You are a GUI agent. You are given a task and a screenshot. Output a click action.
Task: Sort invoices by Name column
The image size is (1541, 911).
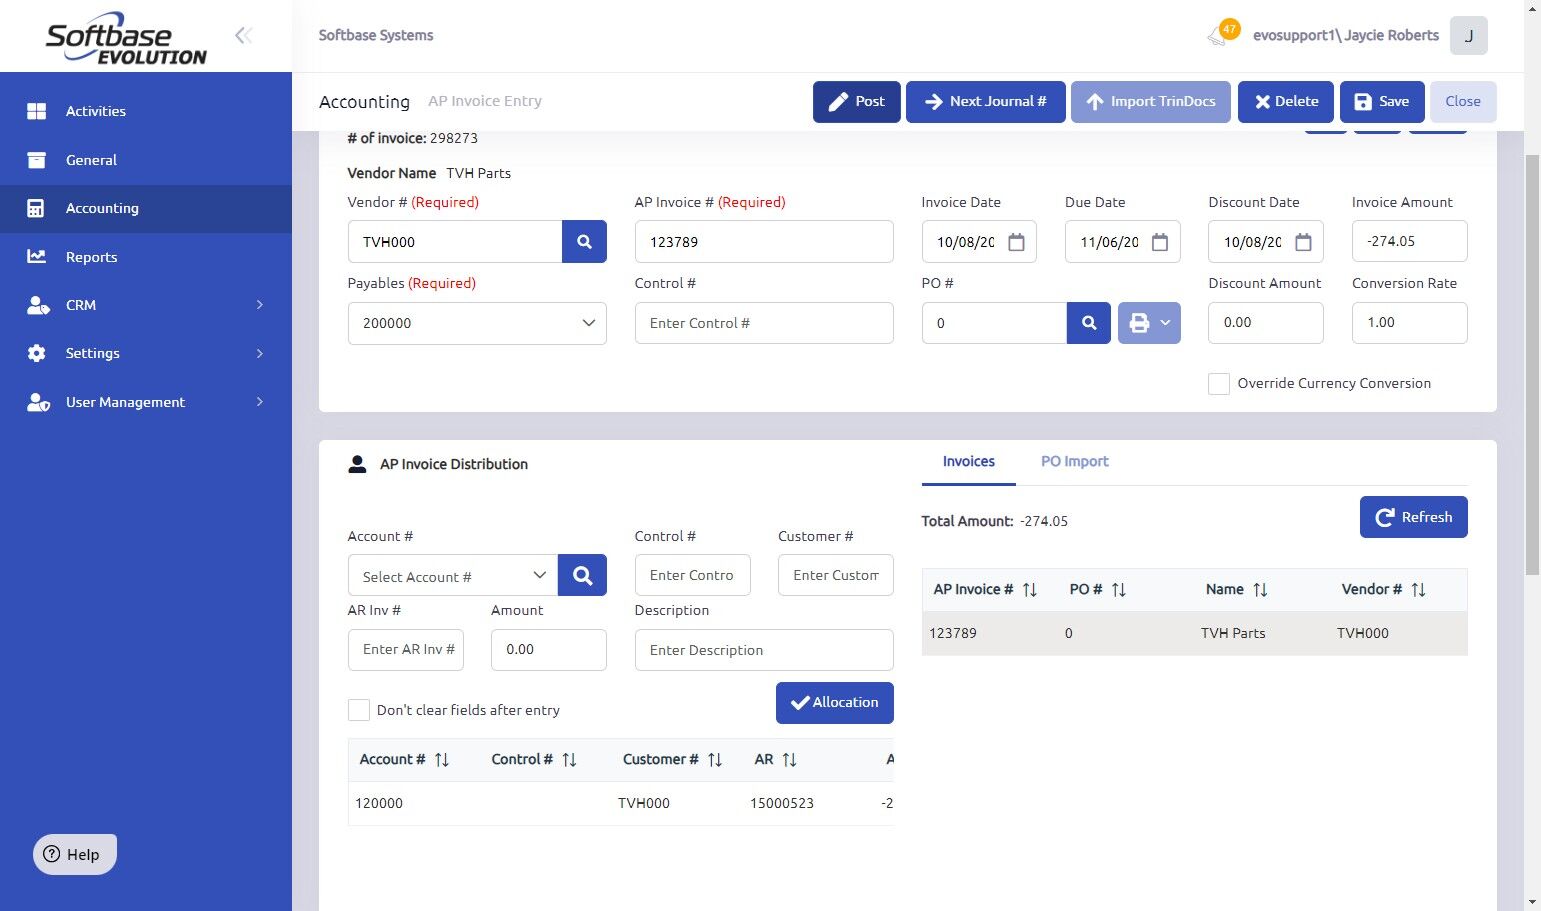pos(1260,590)
